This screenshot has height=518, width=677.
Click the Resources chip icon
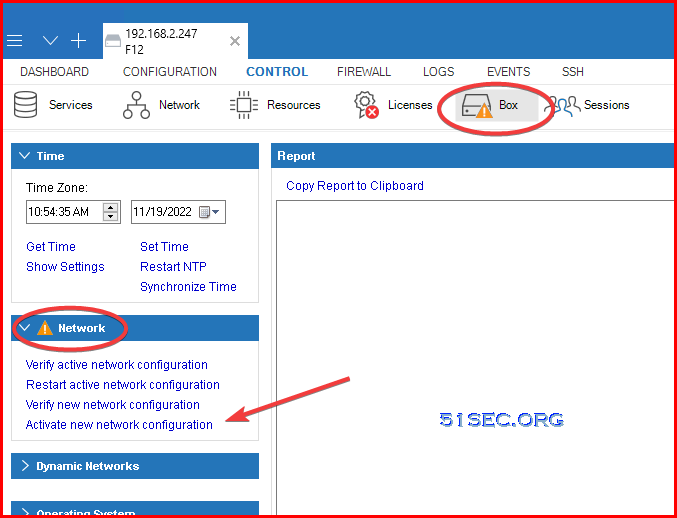(244, 105)
